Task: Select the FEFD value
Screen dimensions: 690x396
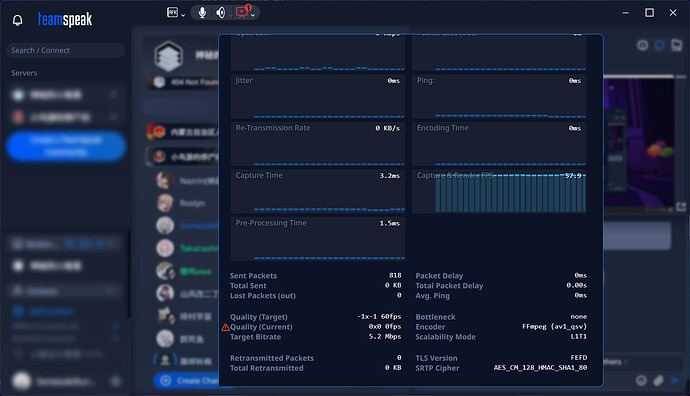Action: click(579, 358)
